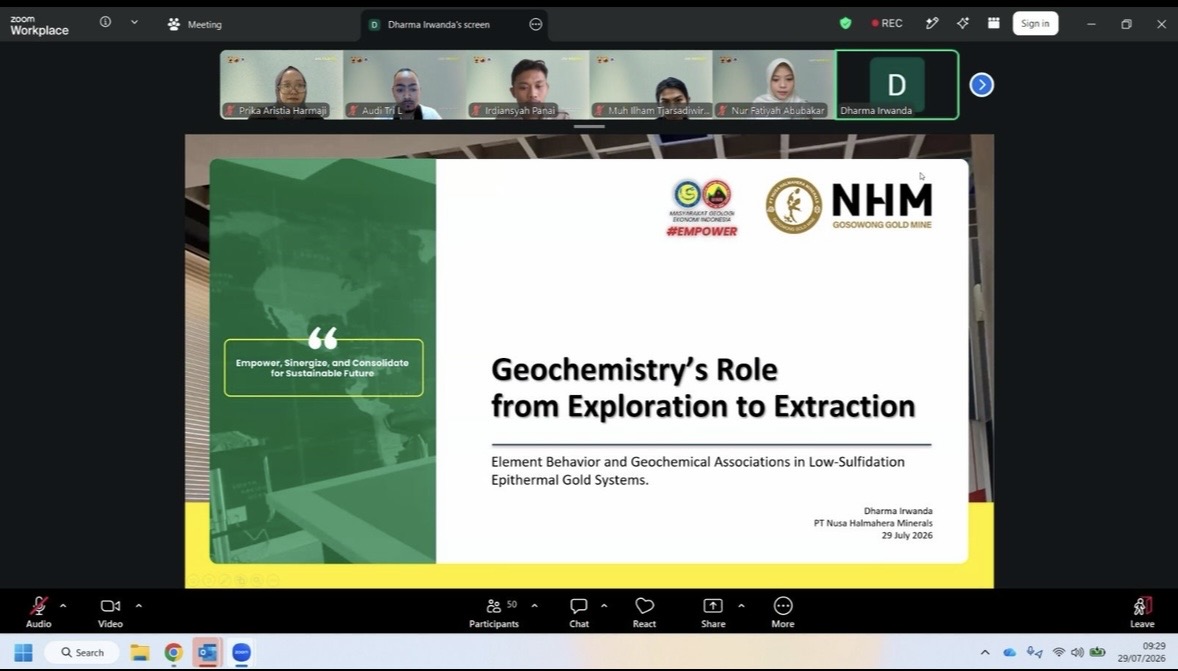
Task: Open the AI Companion sparkle icon
Action: click(x=962, y=23)
